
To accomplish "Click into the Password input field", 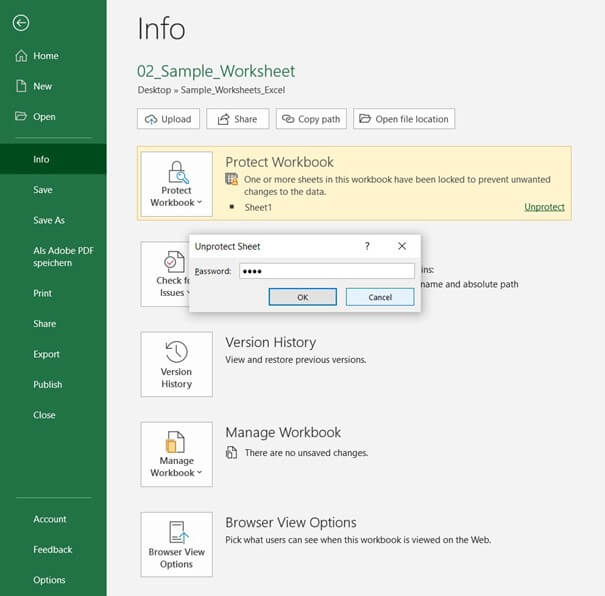I will coord(326,271).
